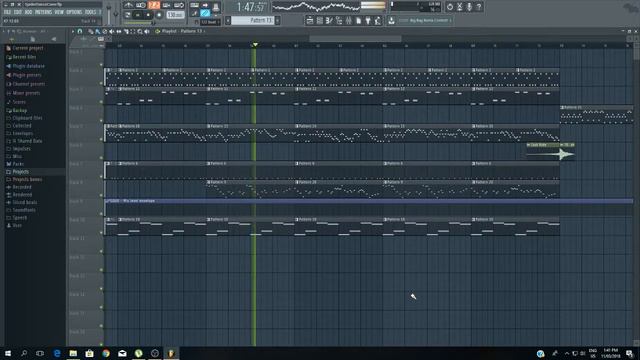Toggle typing keyboard to piano icon
This screenshot has height=360, width=640.
[x=194, y=5]
